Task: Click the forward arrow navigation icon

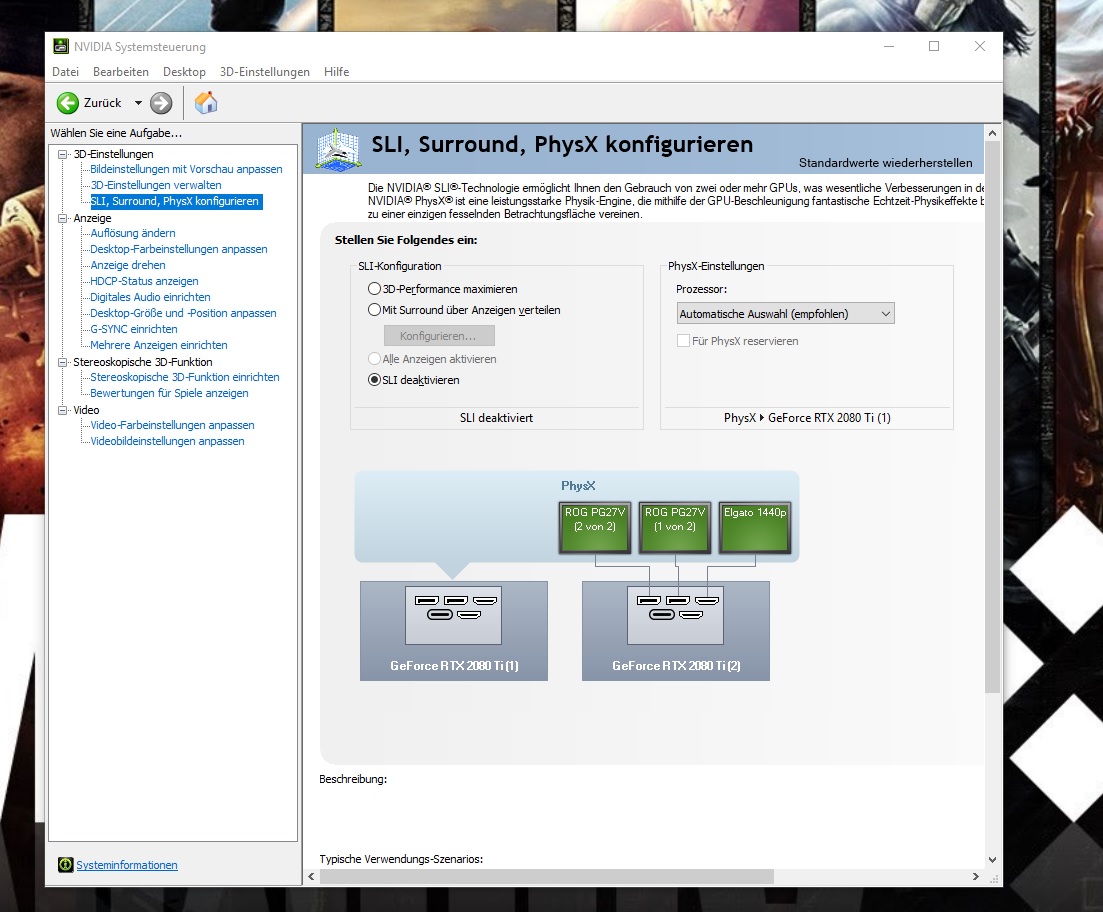Action: tap(161, 103)
